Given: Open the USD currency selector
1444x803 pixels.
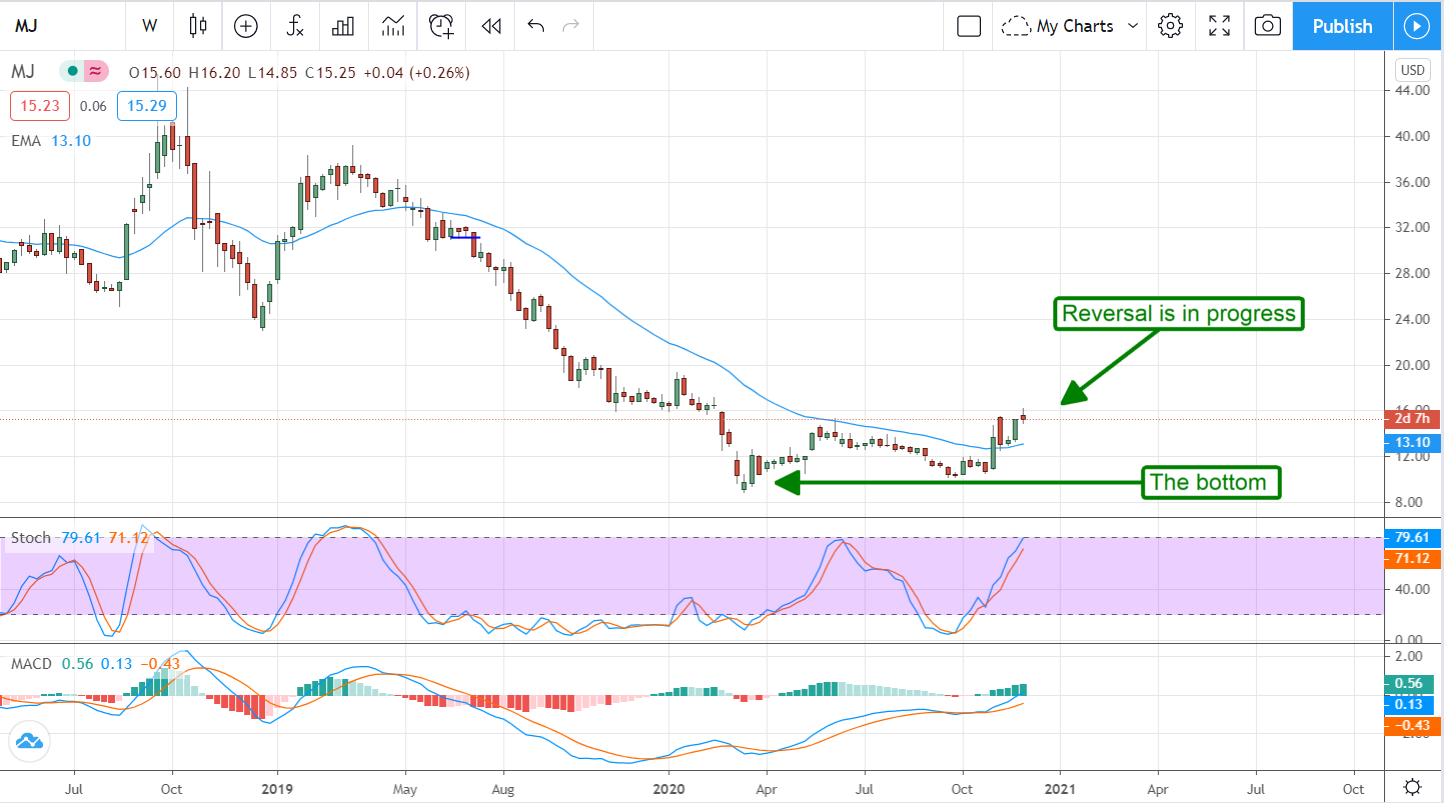Looking at the screenshot, I should point(1412,70).
